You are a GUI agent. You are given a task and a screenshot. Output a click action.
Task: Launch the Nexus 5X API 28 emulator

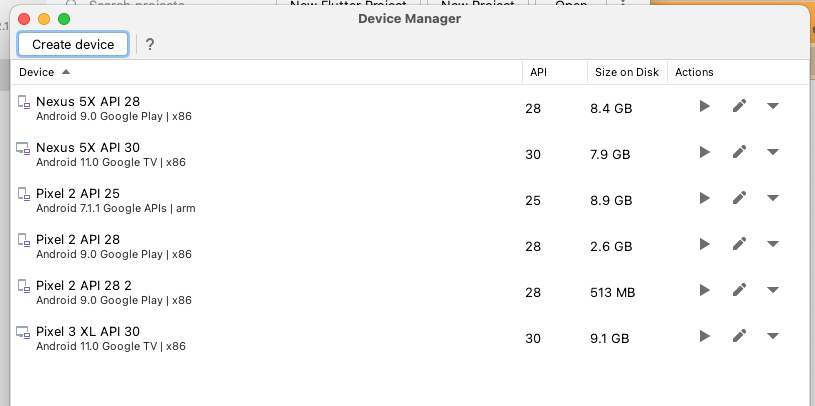[704, 106]
